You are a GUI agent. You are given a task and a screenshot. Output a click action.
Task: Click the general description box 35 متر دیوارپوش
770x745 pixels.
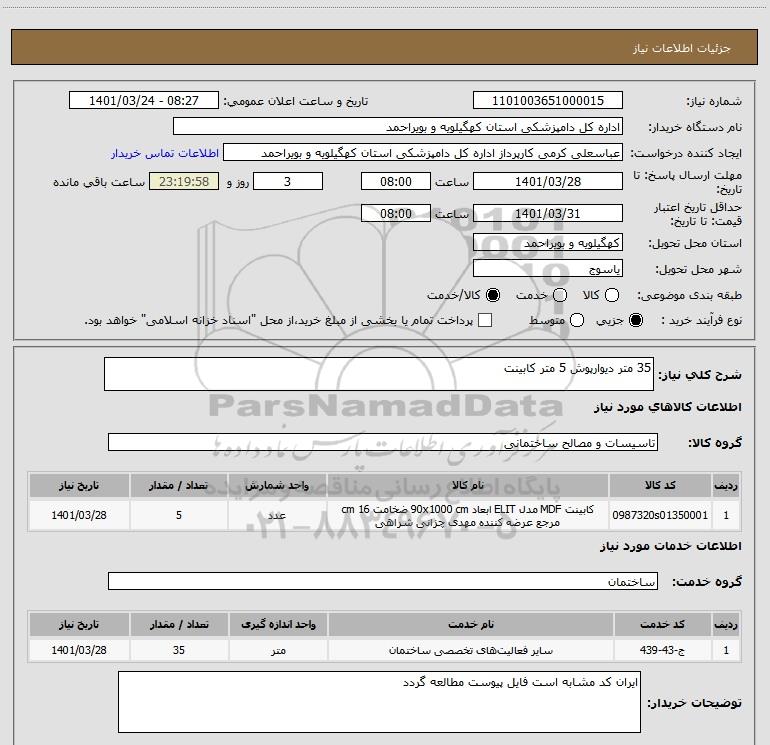coord(379,374)
